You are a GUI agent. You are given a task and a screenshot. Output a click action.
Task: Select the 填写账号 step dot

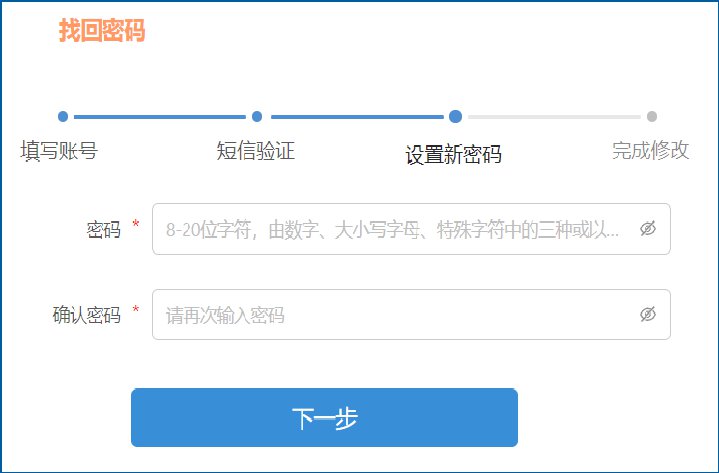tap(63, 116)
